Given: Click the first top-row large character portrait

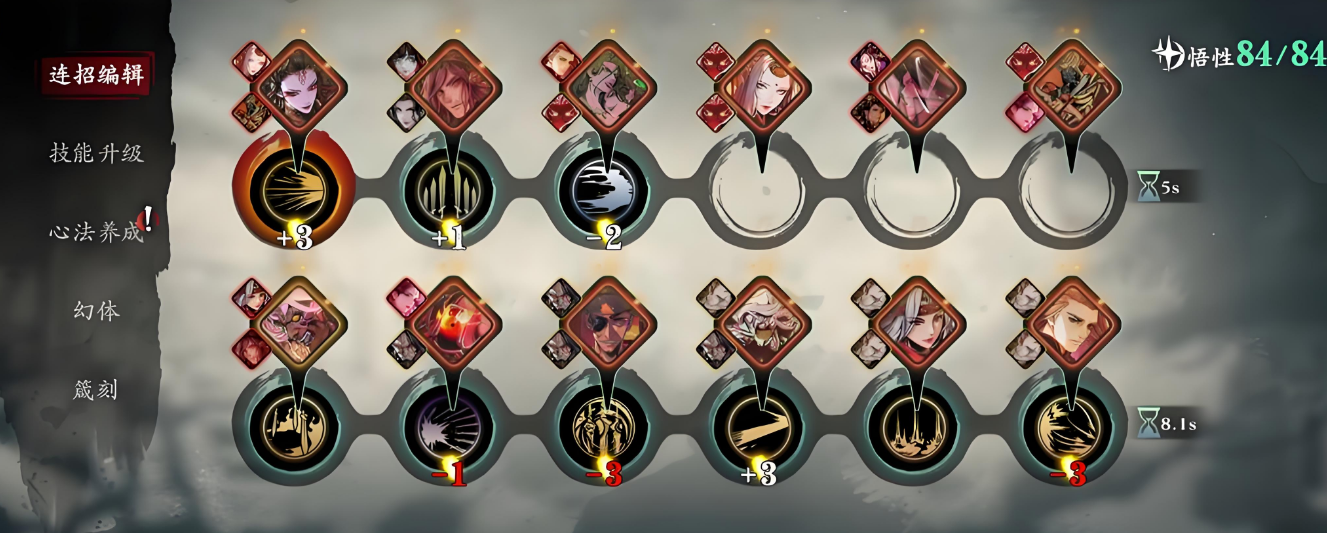Looking at the screenshot, I should tap(302, 86).
